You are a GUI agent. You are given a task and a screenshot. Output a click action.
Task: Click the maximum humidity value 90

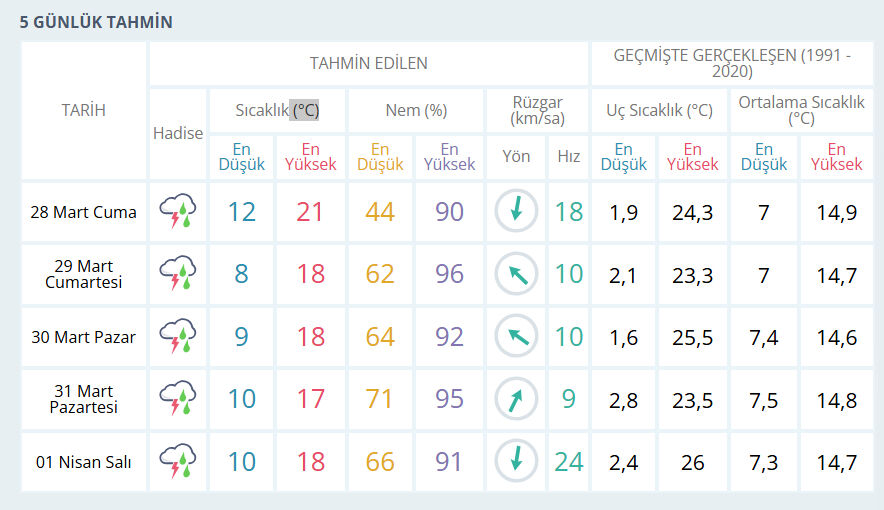(x=449, y=212)
